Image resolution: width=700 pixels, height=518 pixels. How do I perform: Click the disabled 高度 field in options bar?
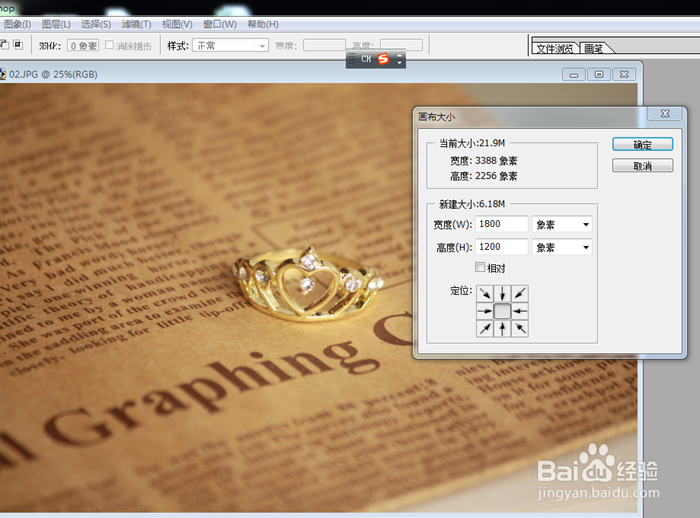click(401, 45)
